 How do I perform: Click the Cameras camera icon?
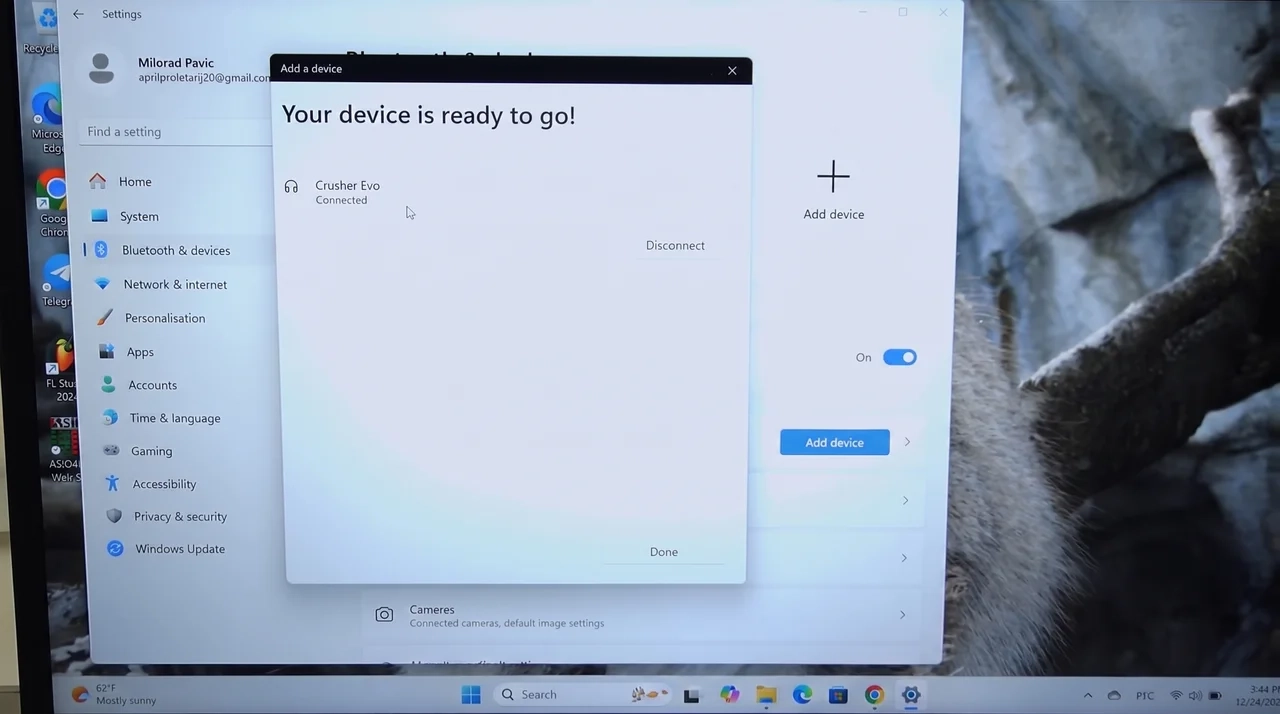point(384,615)
